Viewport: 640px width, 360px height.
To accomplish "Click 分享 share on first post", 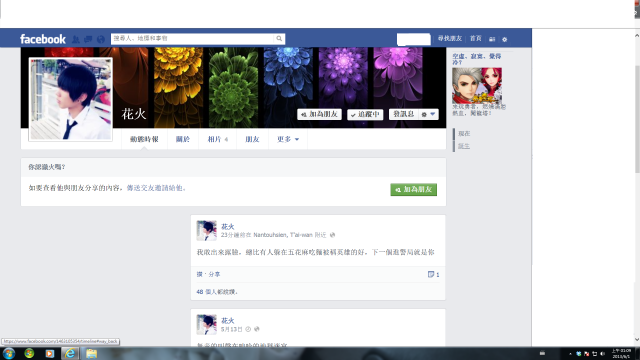I will point(214,274).
